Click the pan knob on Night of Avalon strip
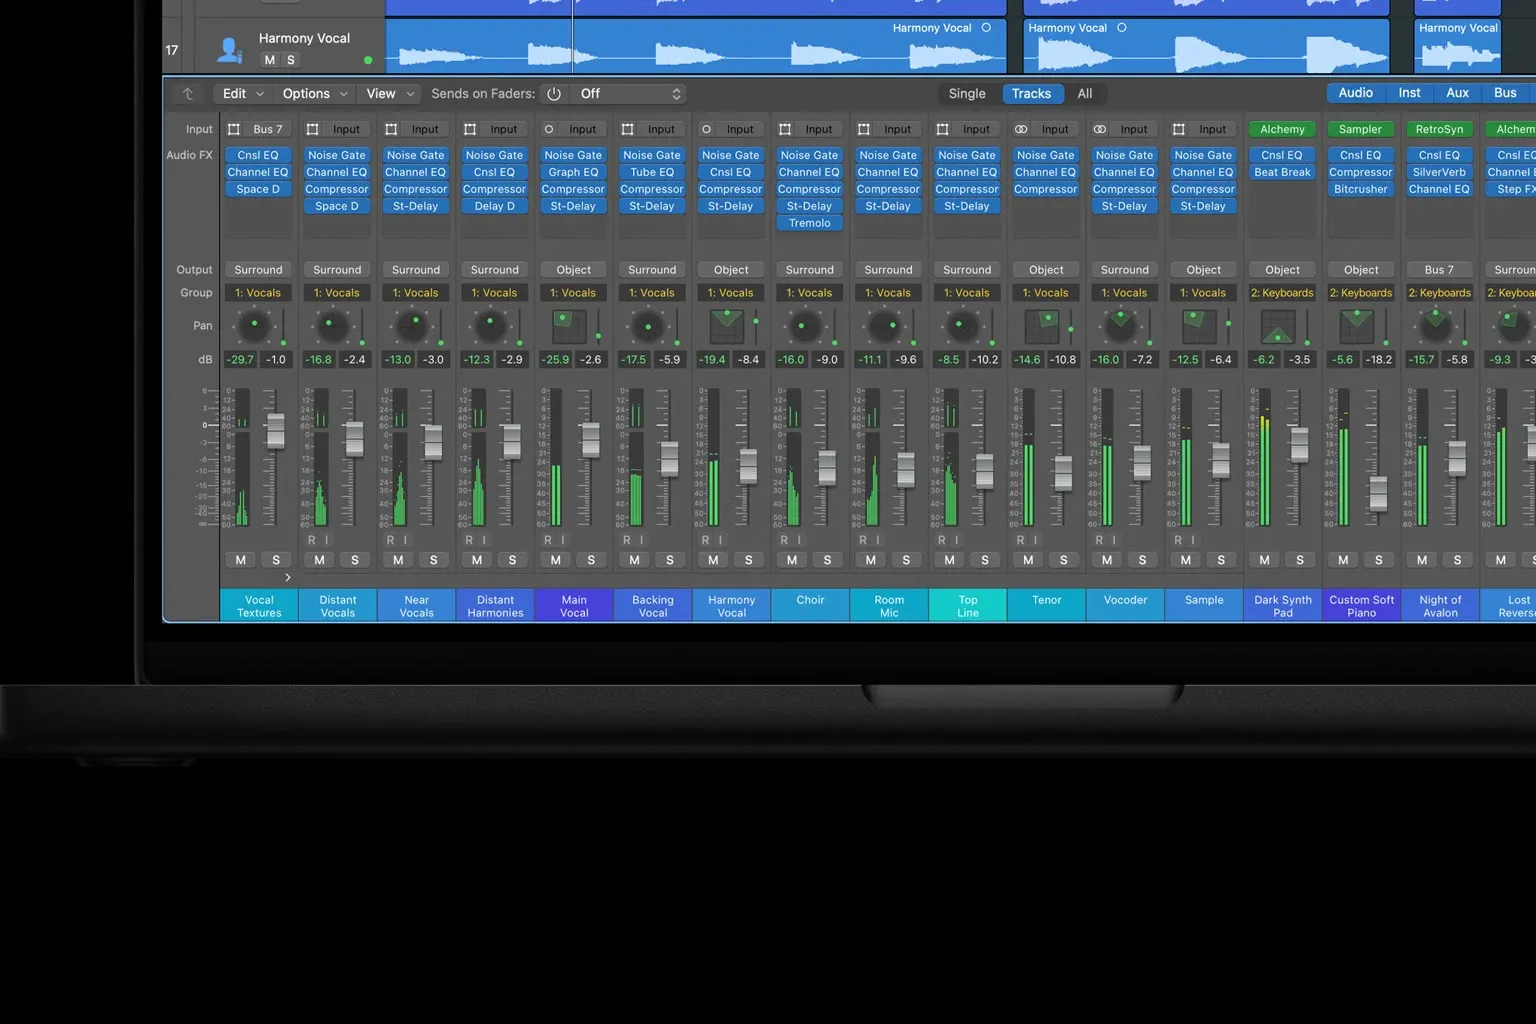Image resolution: width=1536 pixels, height=1024 pixels. pyautogui.click(x=1436, y=326)
